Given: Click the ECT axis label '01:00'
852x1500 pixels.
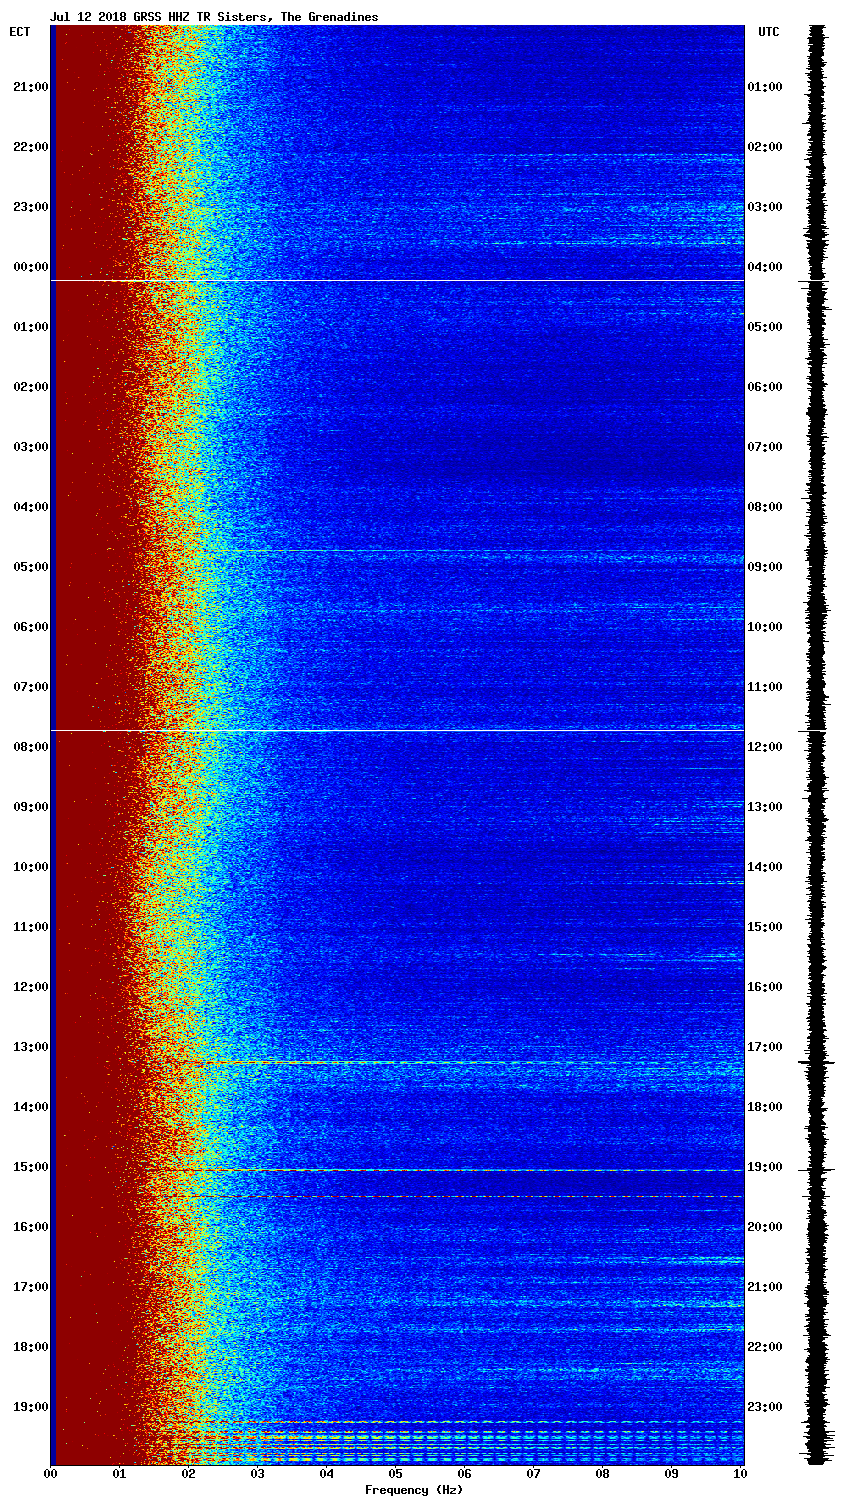Looking at the screenshot, I should point(31,327).
